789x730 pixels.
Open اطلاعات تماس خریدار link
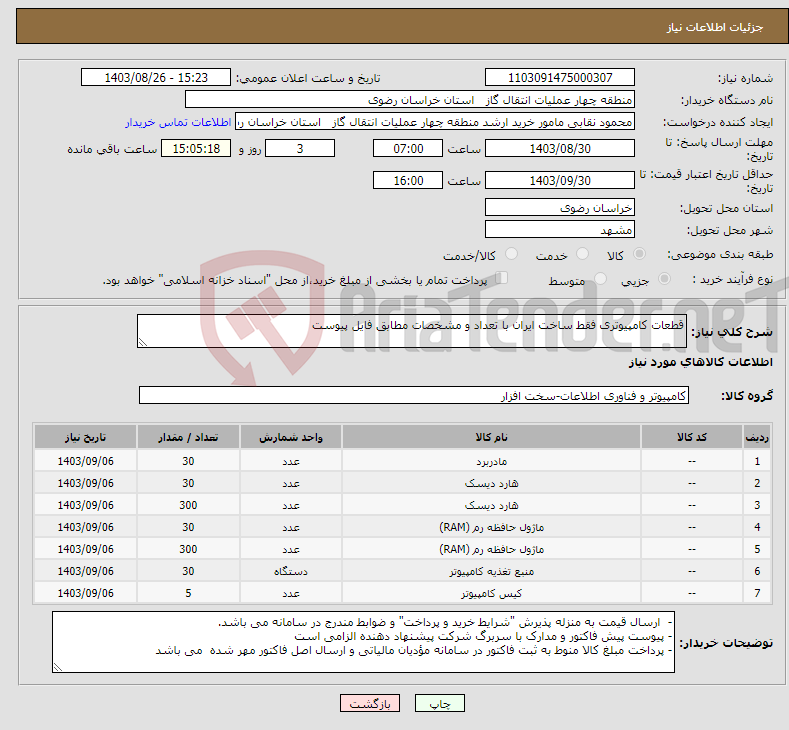tap(178, 122)
